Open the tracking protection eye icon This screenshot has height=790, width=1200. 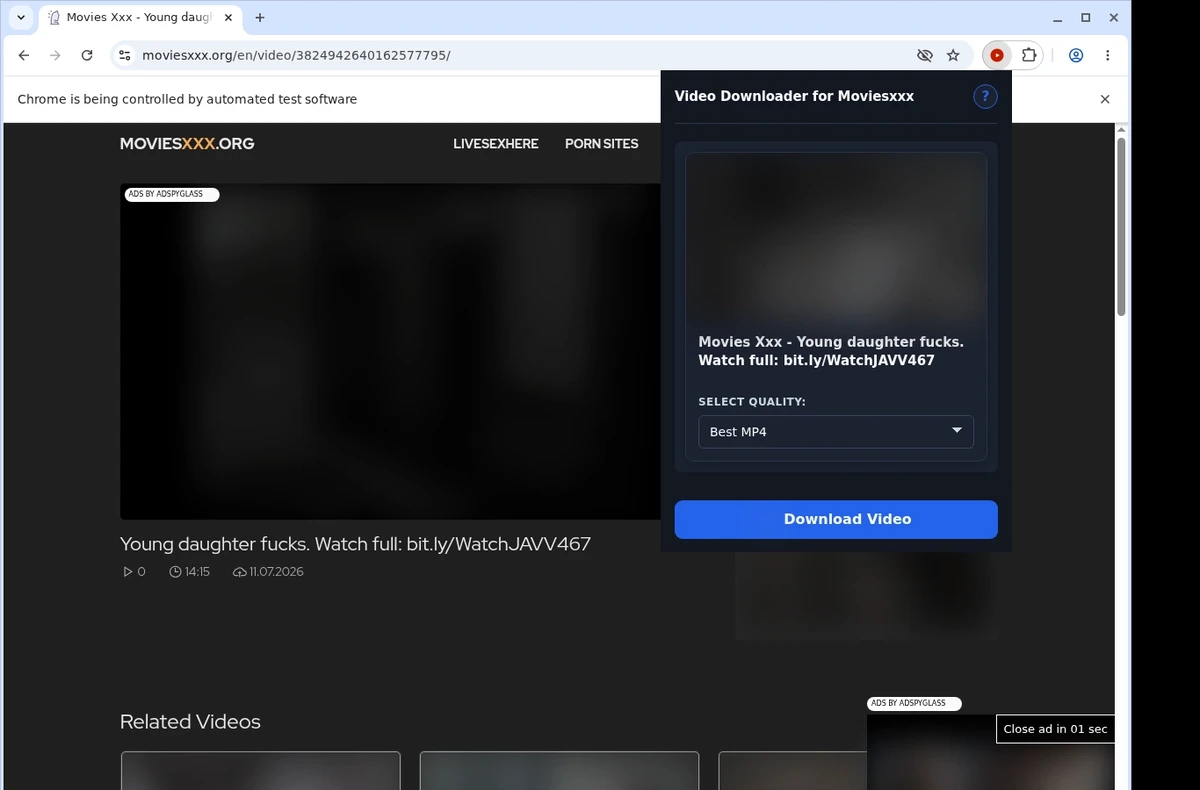point(925,55)
